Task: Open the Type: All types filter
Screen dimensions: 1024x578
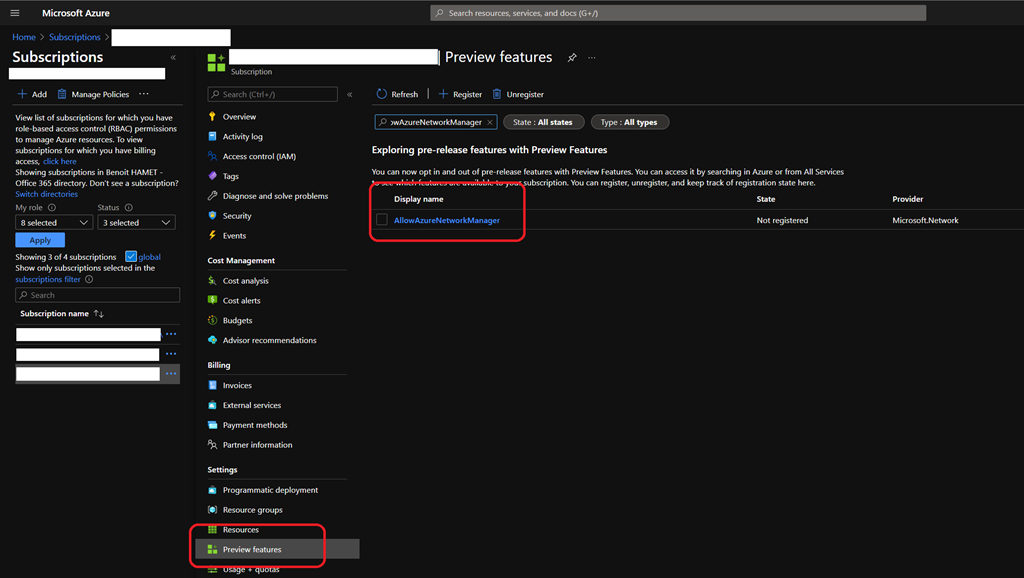Action: (629, 122)
